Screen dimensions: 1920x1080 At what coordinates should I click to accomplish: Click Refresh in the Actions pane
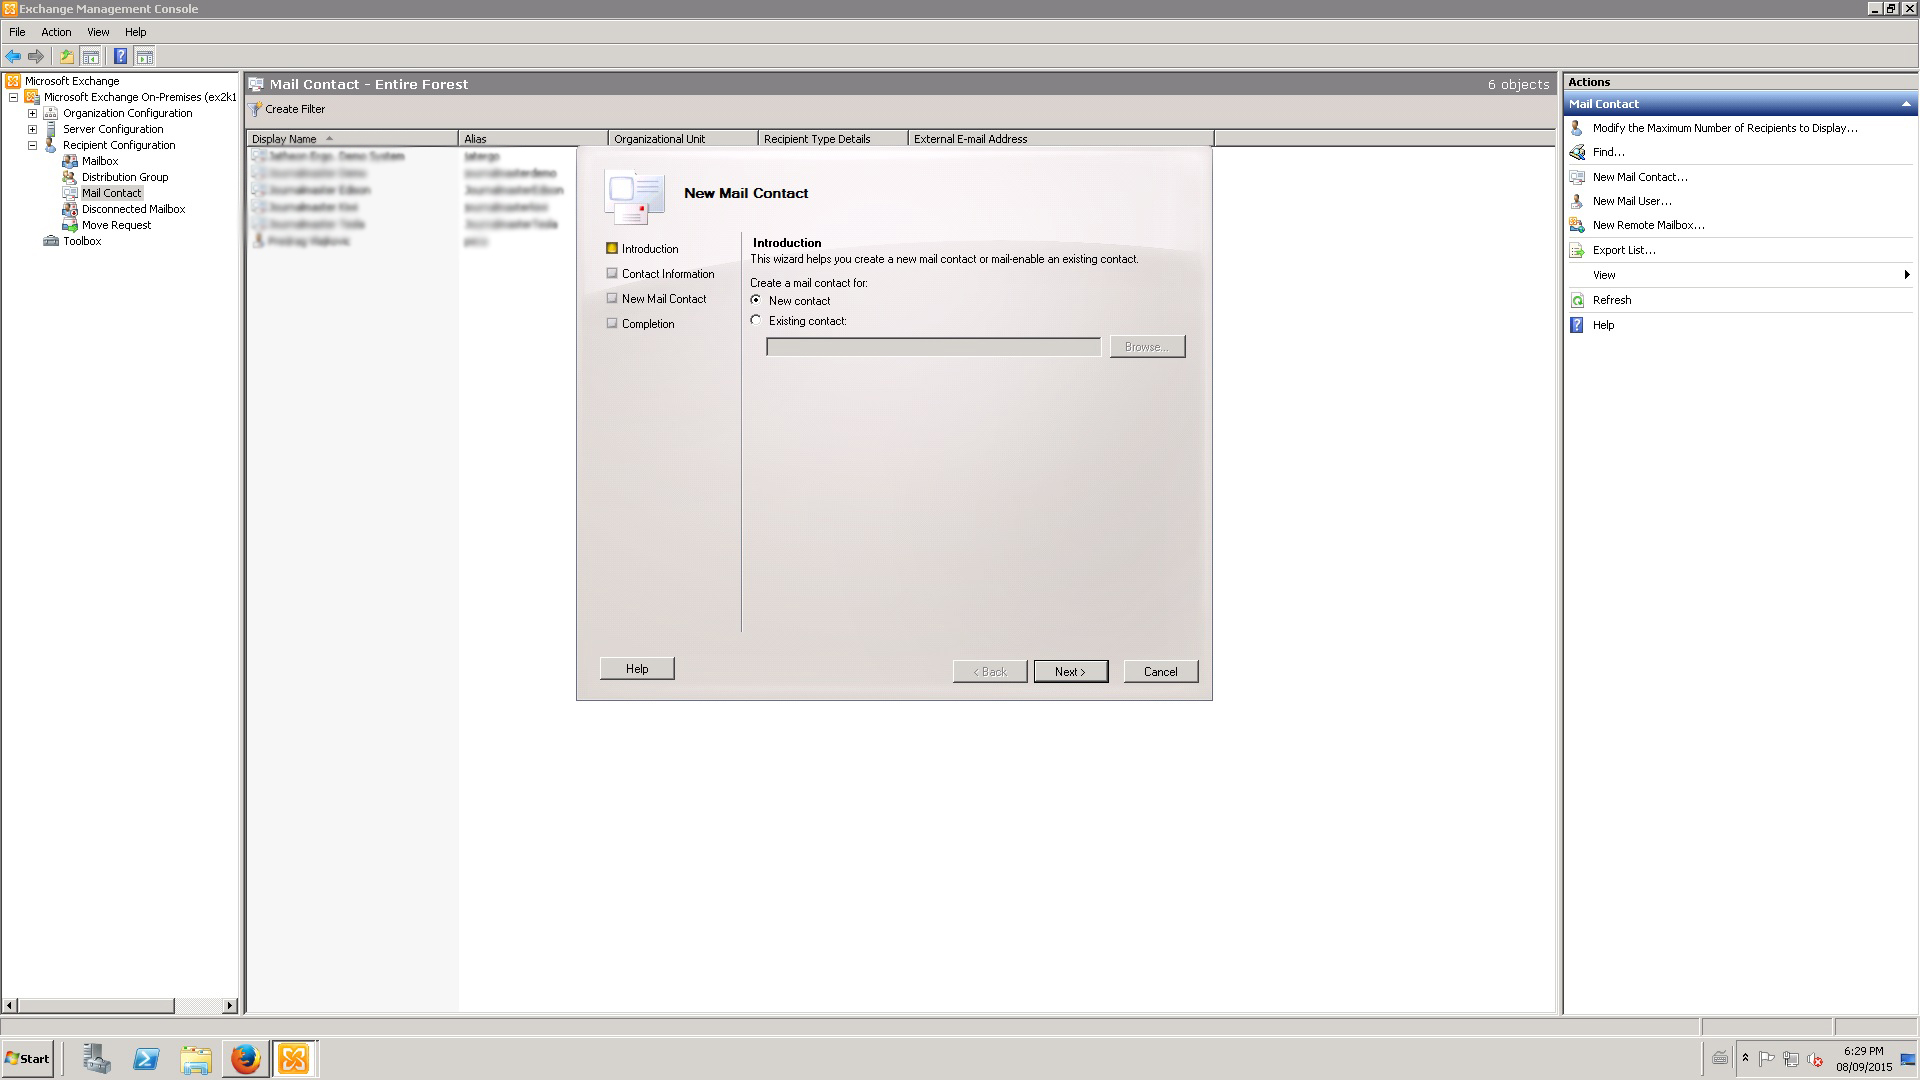(1611, 300)
